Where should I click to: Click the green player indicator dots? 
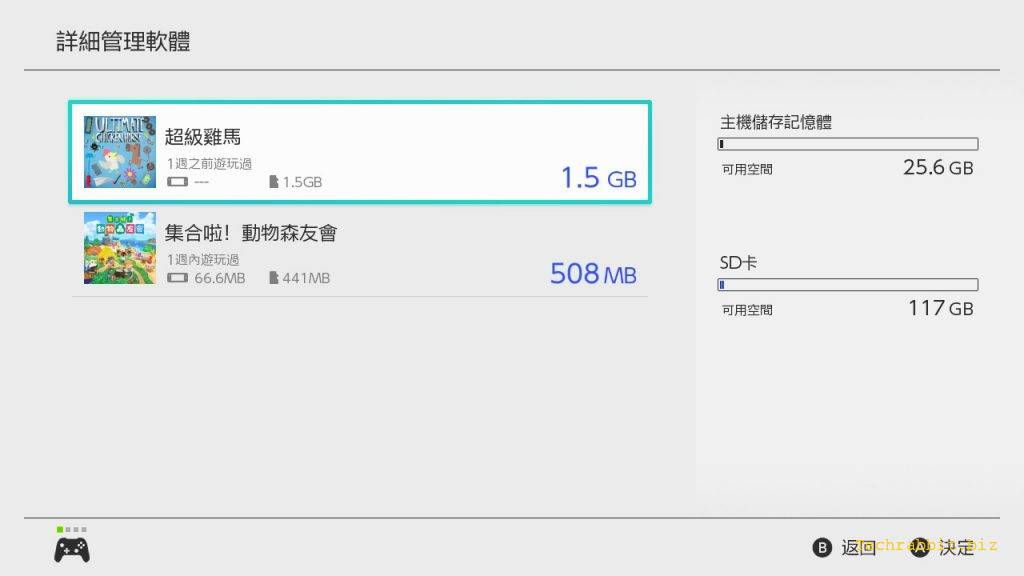point(71,529)
